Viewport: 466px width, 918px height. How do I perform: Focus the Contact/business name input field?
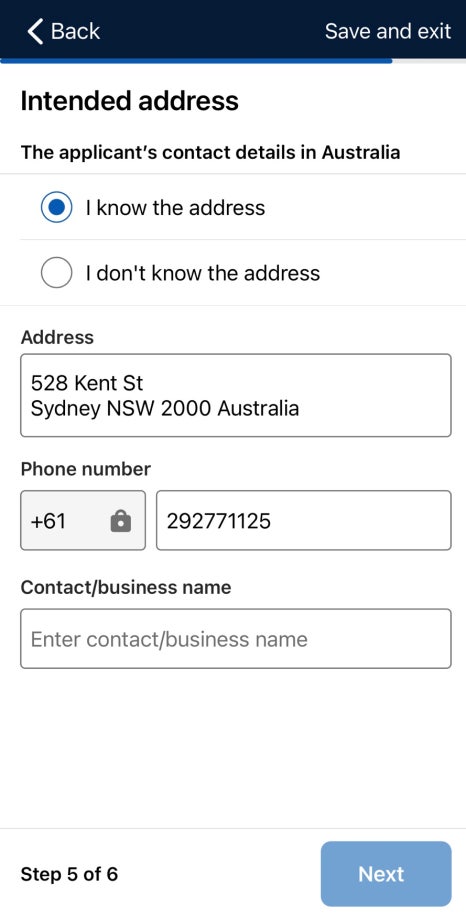236,639
